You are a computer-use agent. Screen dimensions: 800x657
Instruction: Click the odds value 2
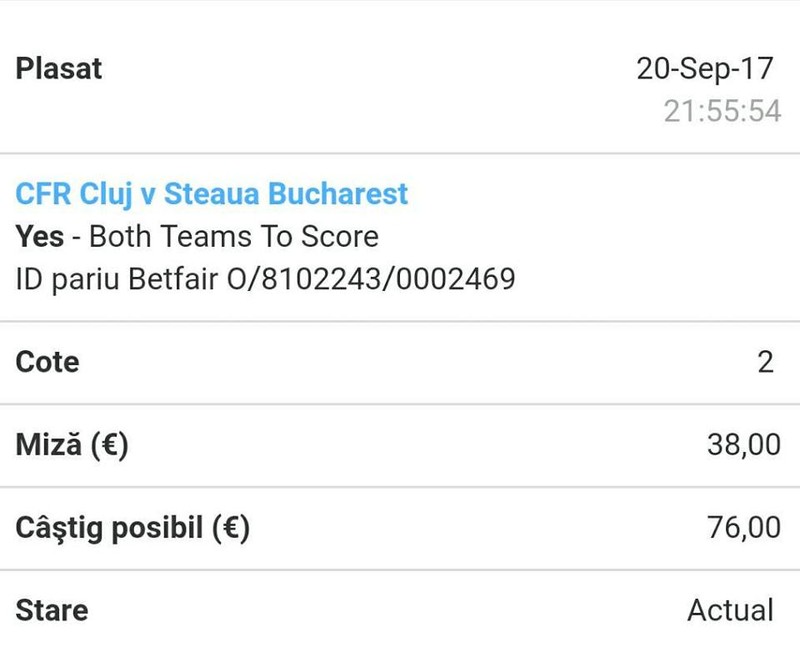click(x=765, y=362)
